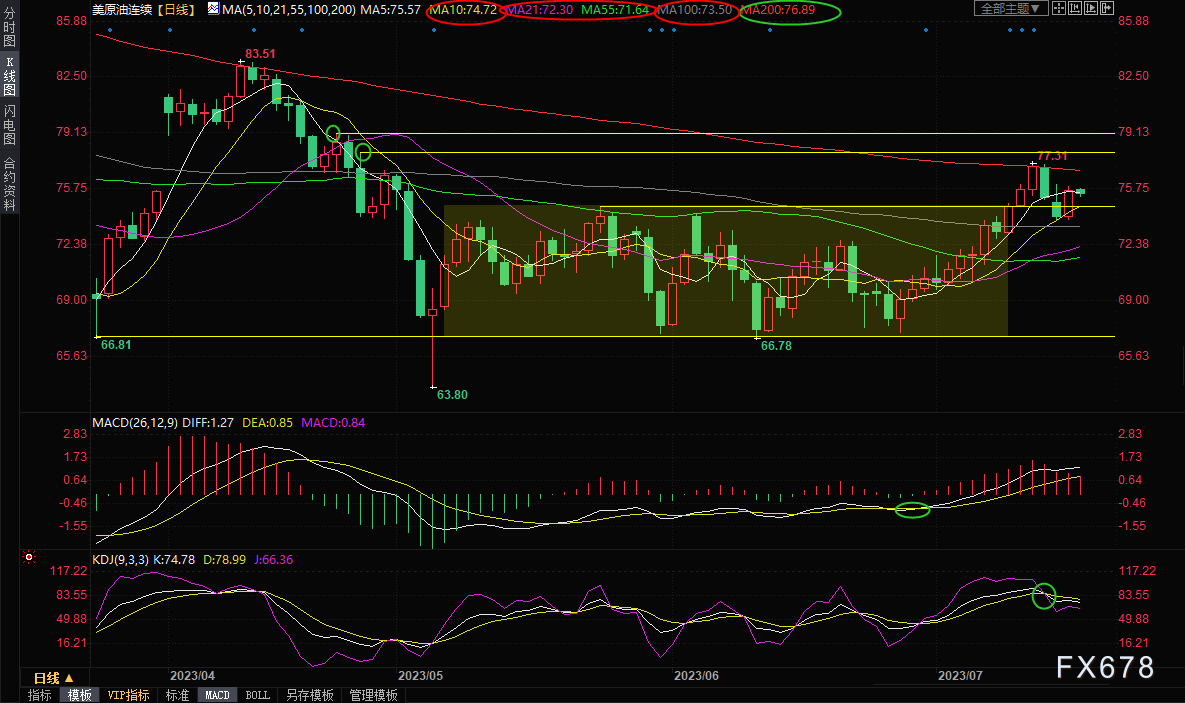
Task: Open the 闪电图 side tab
Action: (9, 125)
